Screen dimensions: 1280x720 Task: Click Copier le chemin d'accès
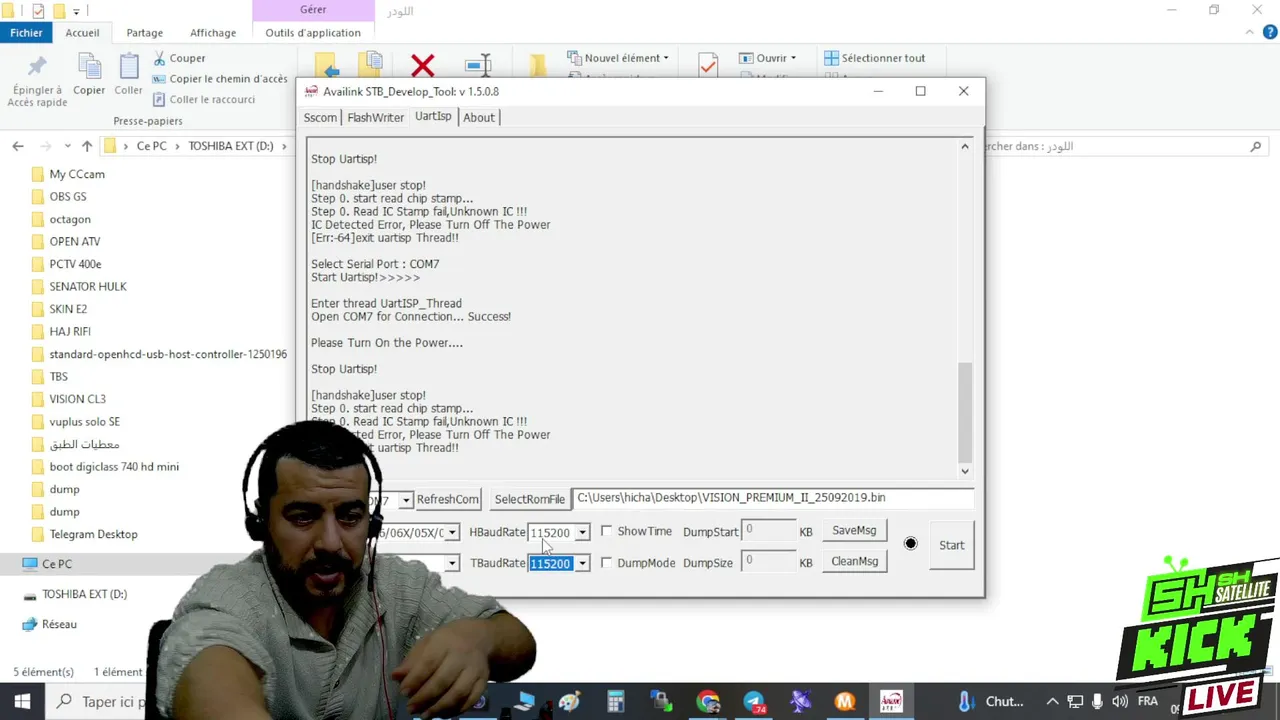(x=220, y=79)
